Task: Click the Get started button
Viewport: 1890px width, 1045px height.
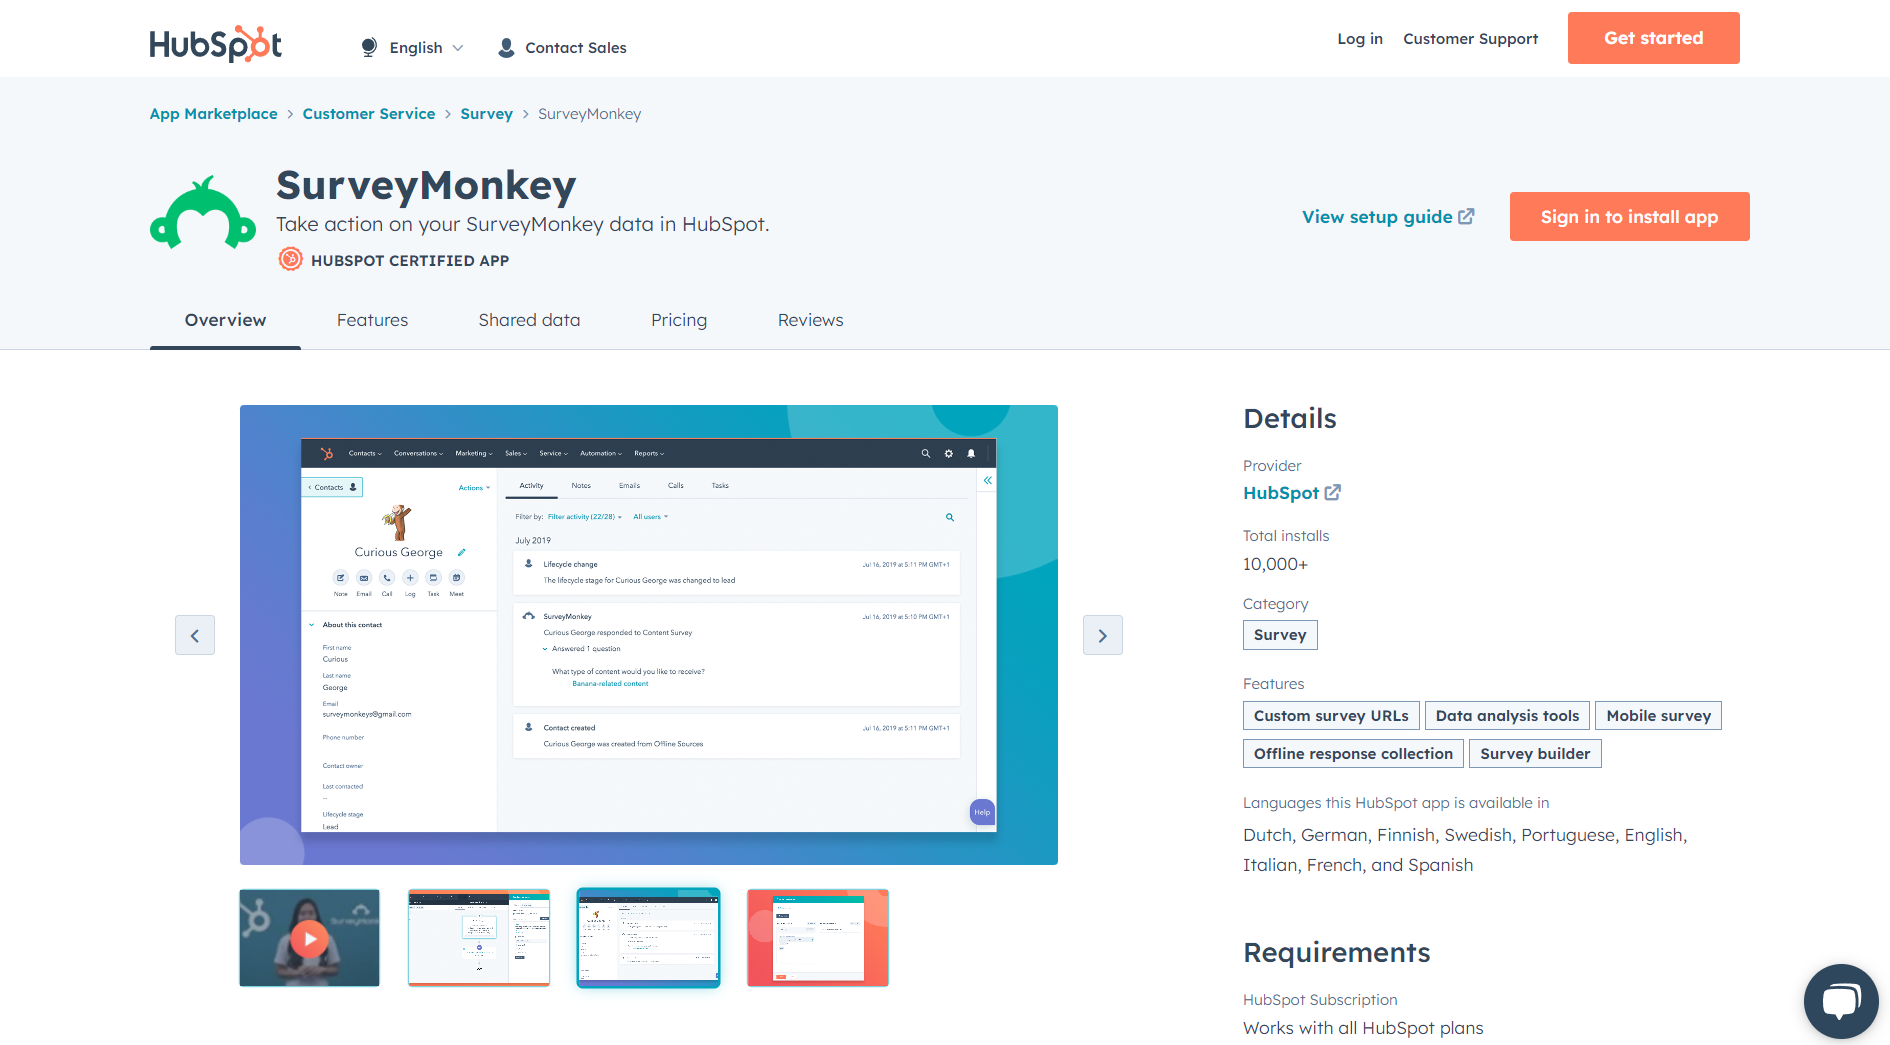Action: [1653, 38]
